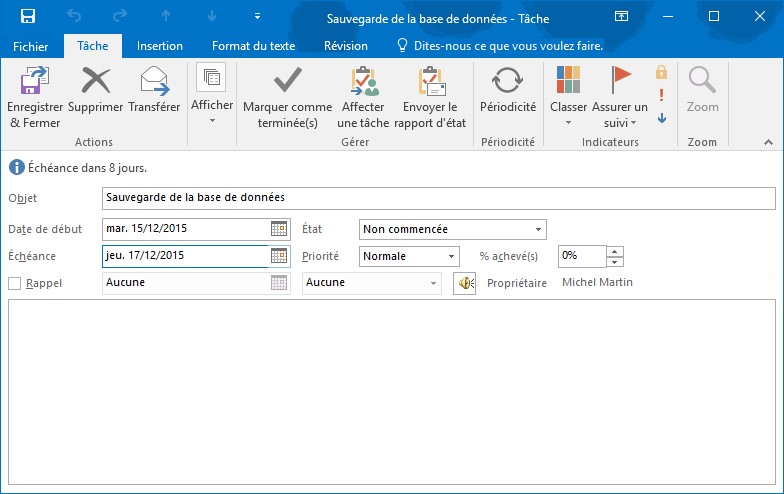Switch to the Insertion tab
Viewport: 784px width, 494px height.
[x=160, y=46]
